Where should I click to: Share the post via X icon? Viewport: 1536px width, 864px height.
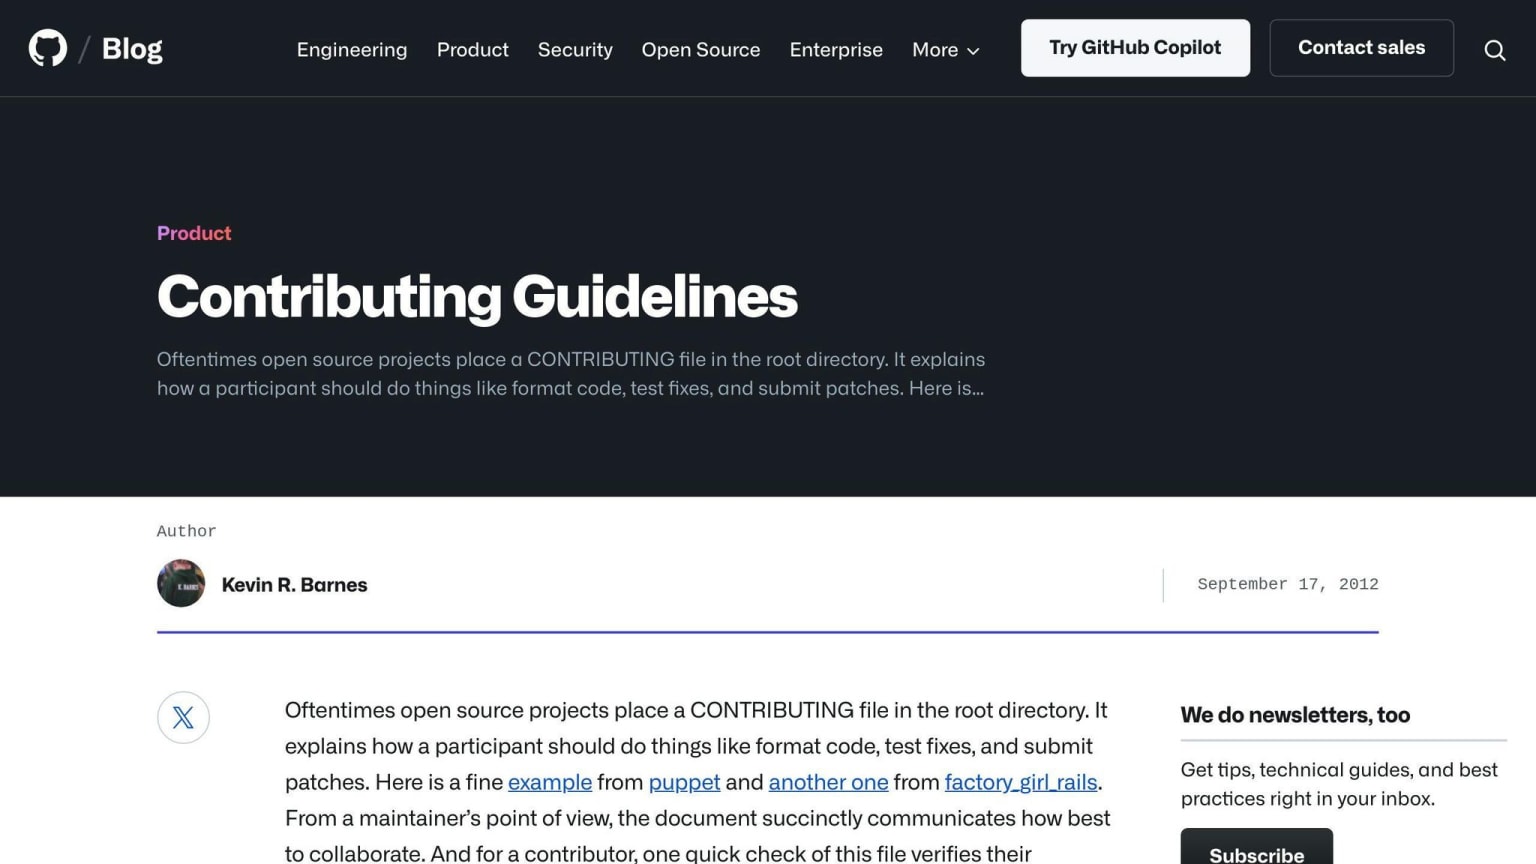pos(183,717)
